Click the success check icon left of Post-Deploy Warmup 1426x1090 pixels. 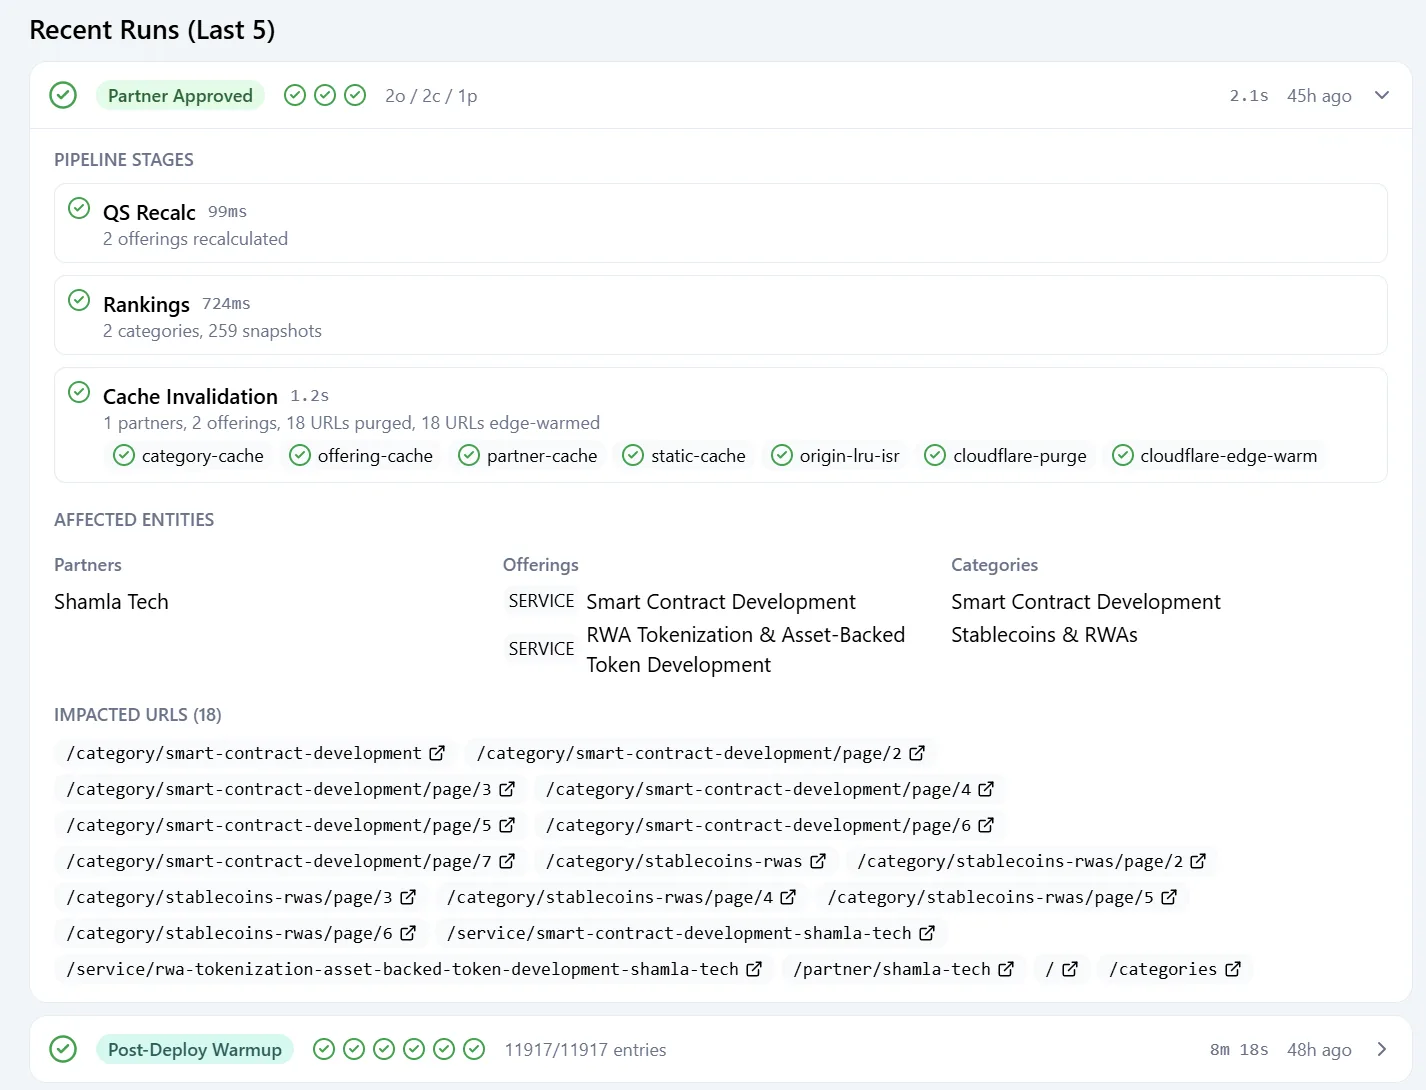63,1049
